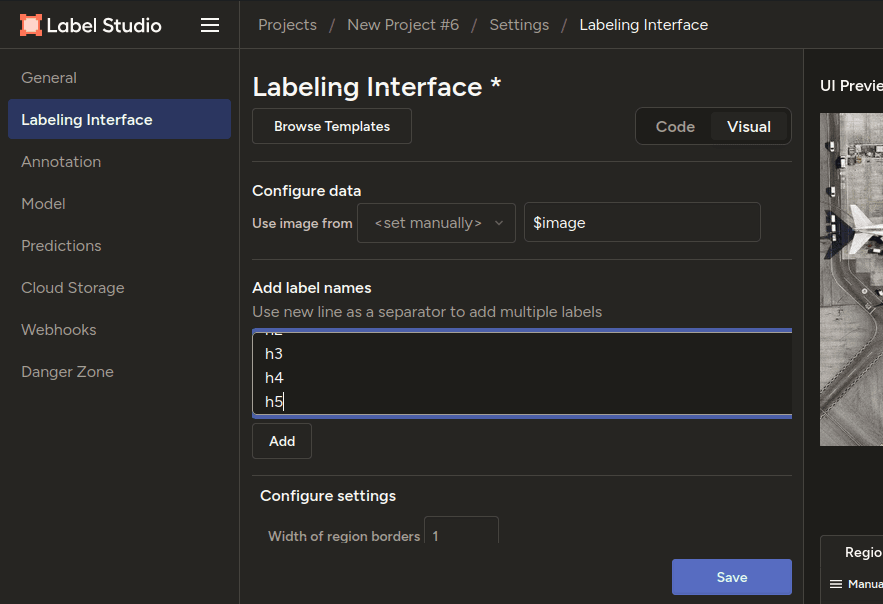The width and height of the screenshot is (883, 604).
Task: Click the Label Studio logo icon
Action: [x=31, y=25]
